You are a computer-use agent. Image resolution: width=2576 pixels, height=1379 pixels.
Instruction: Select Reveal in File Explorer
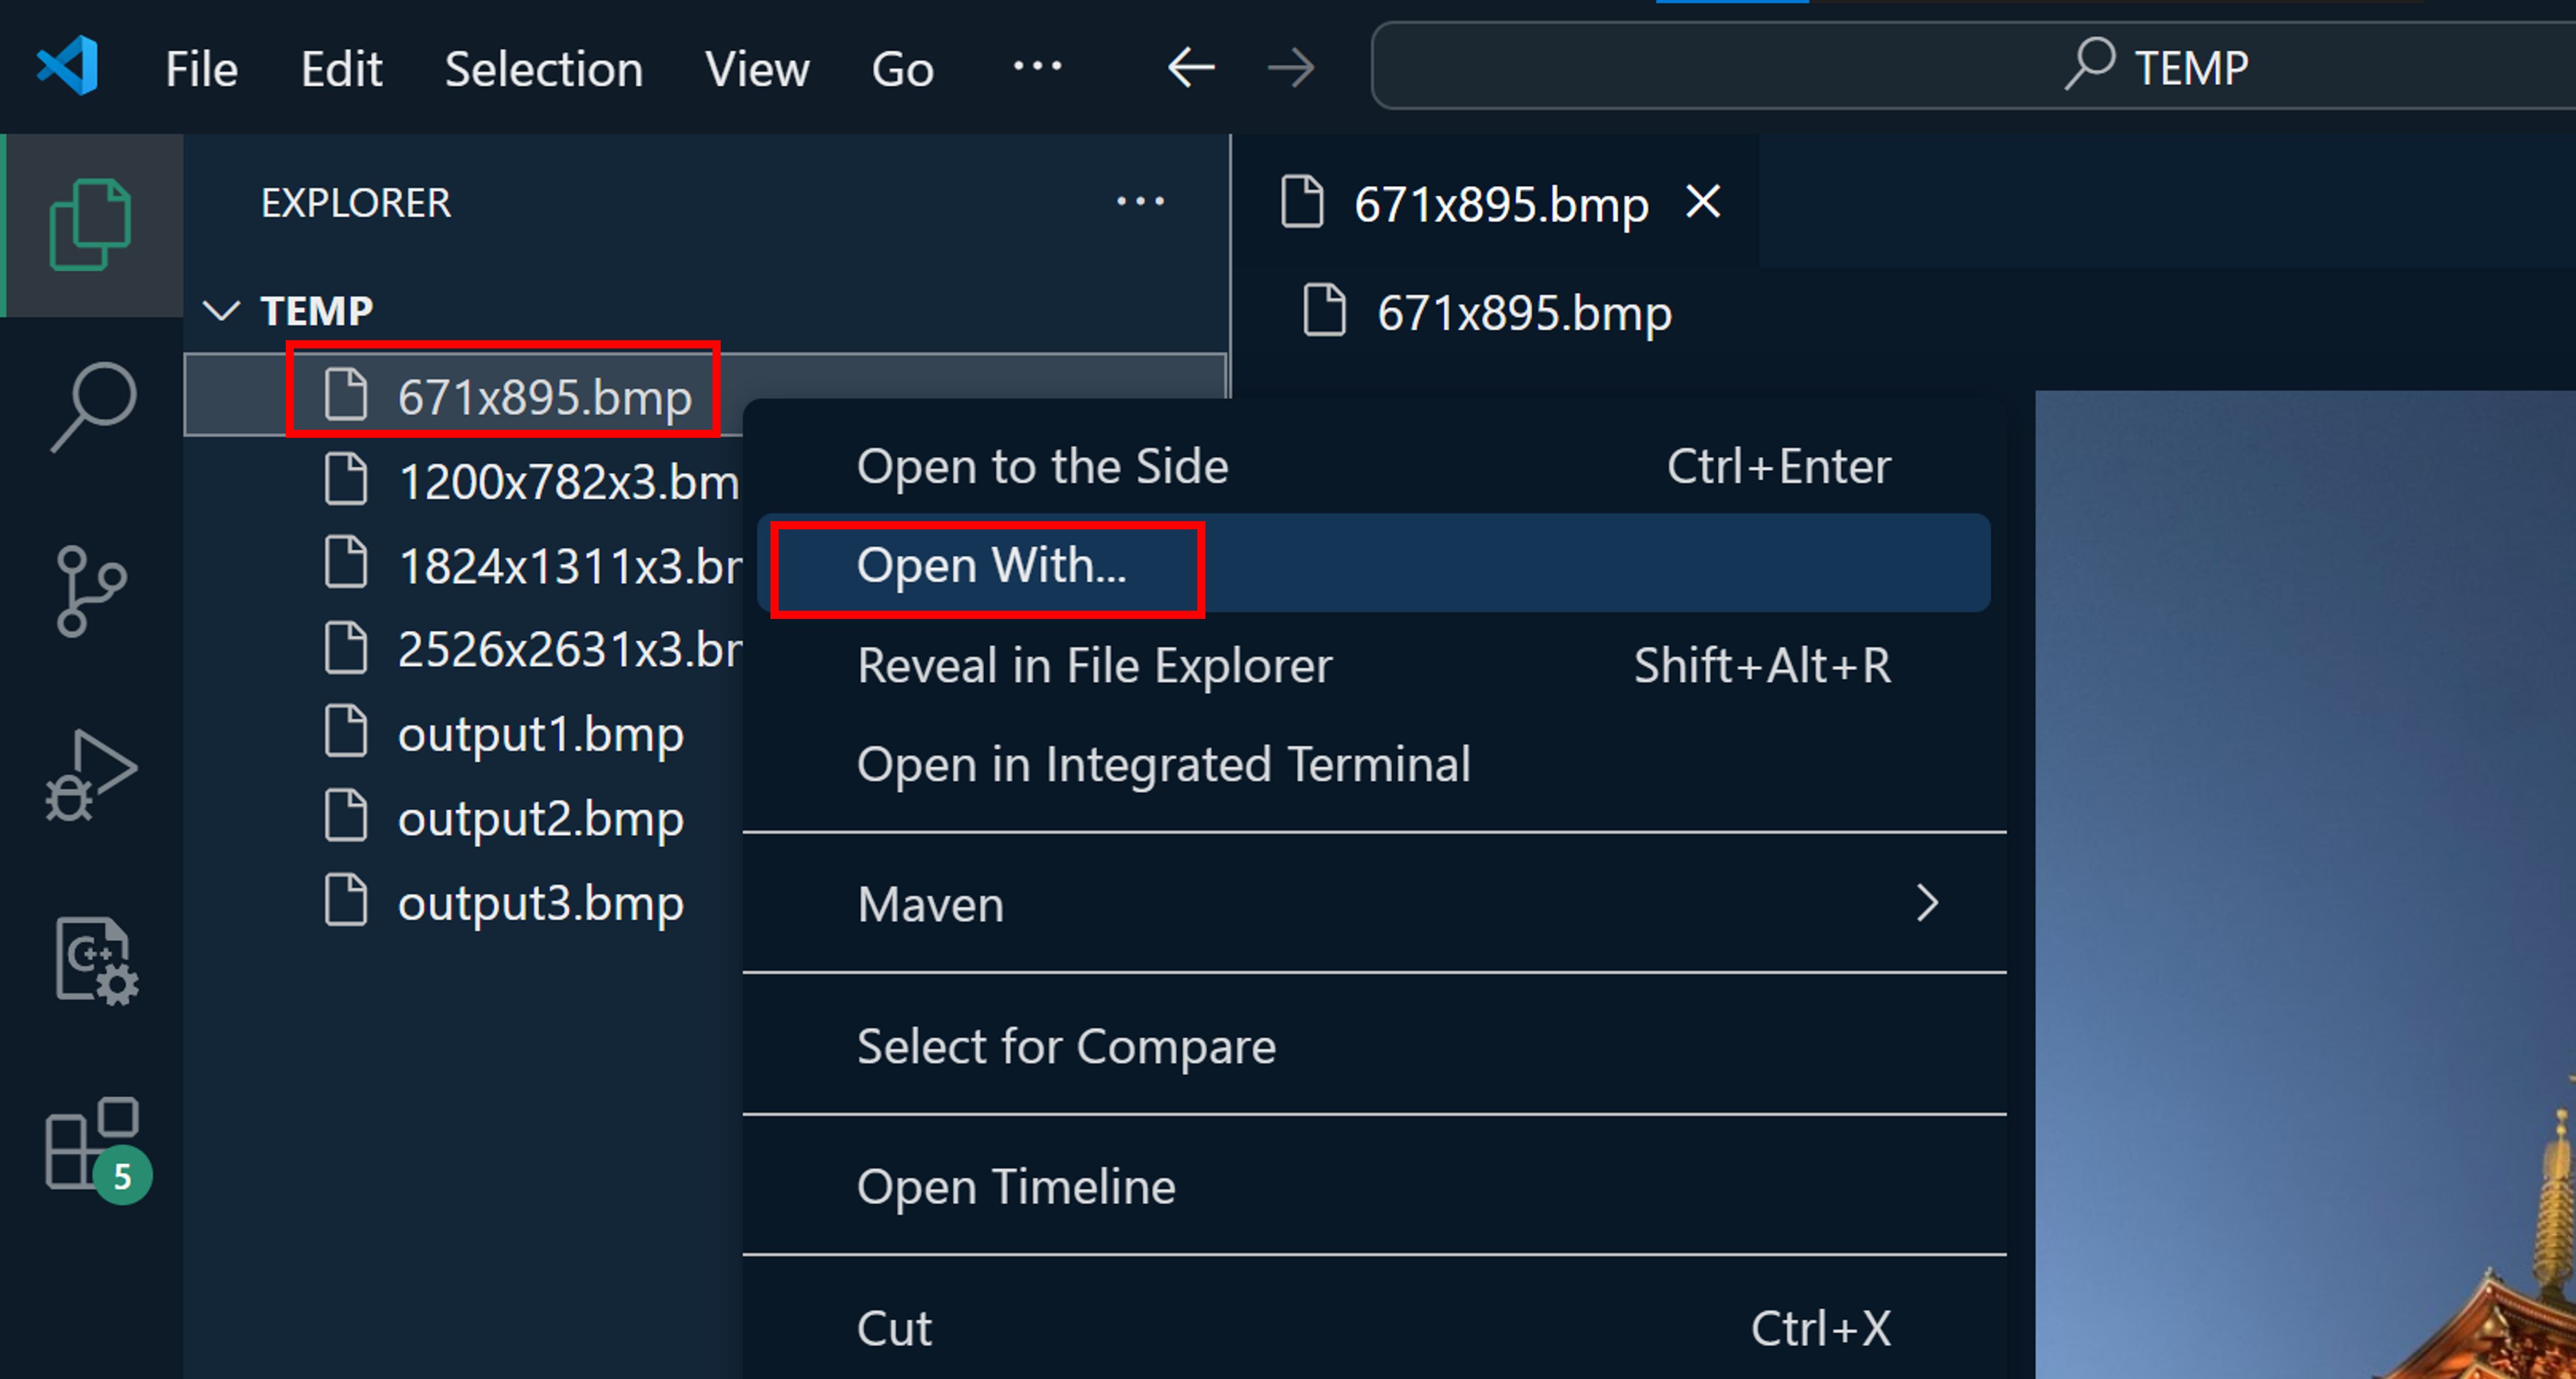click(x=1094, y=665)
